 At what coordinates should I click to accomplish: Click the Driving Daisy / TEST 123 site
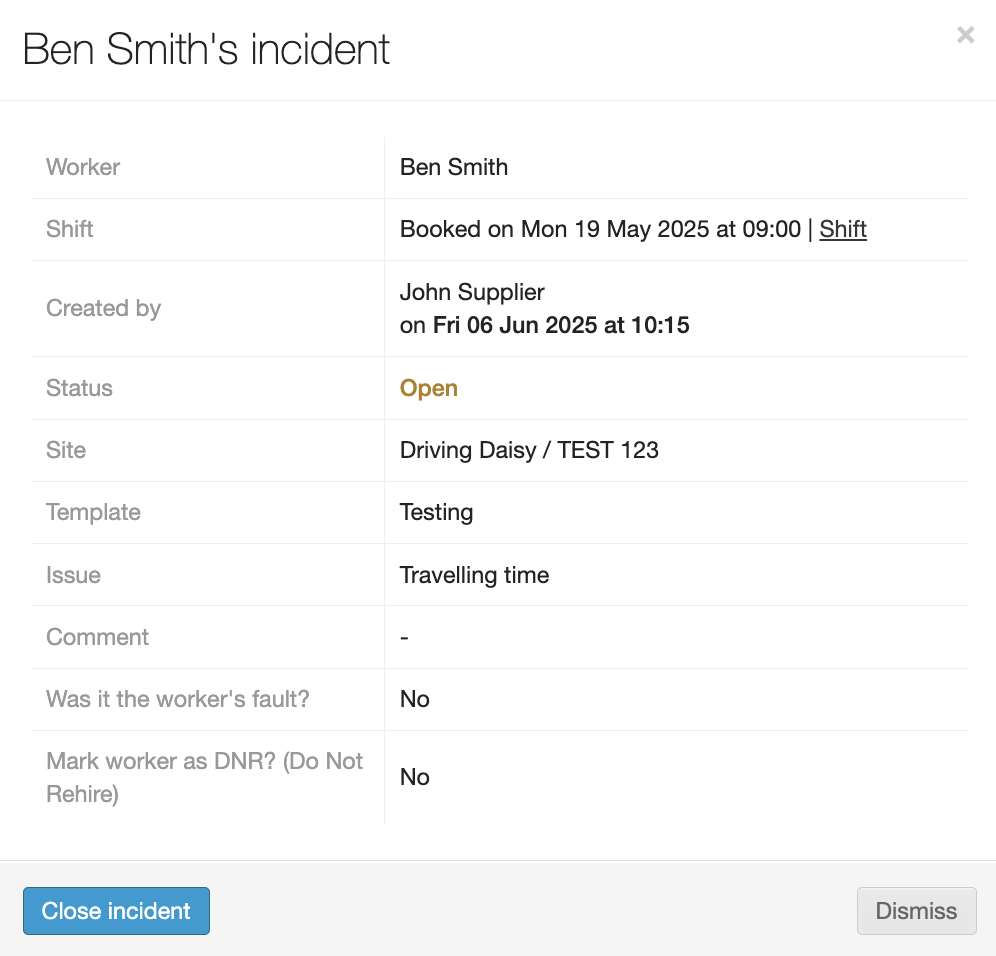(x=529, y=450)
